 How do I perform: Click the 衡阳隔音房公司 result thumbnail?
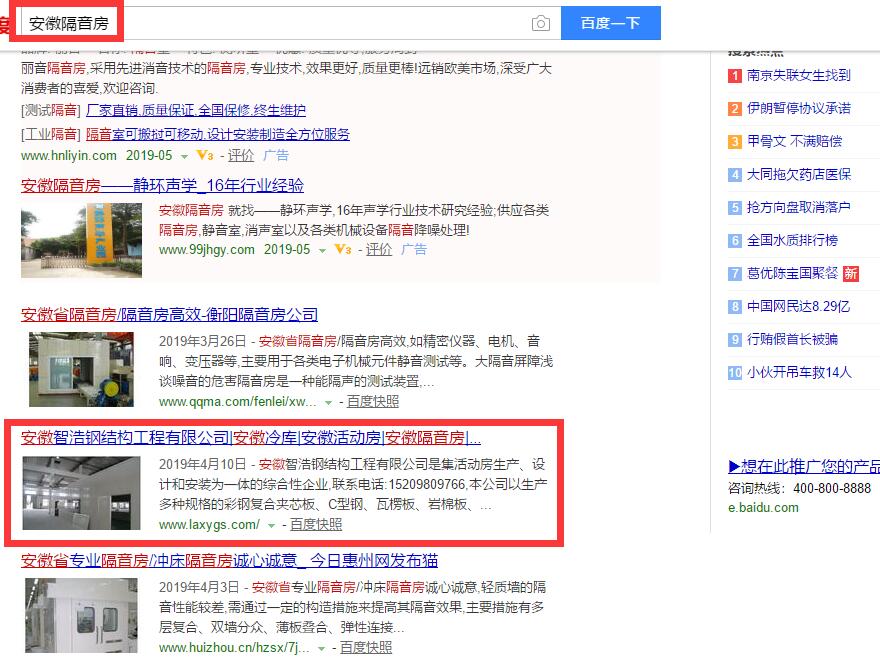(81, 369)
